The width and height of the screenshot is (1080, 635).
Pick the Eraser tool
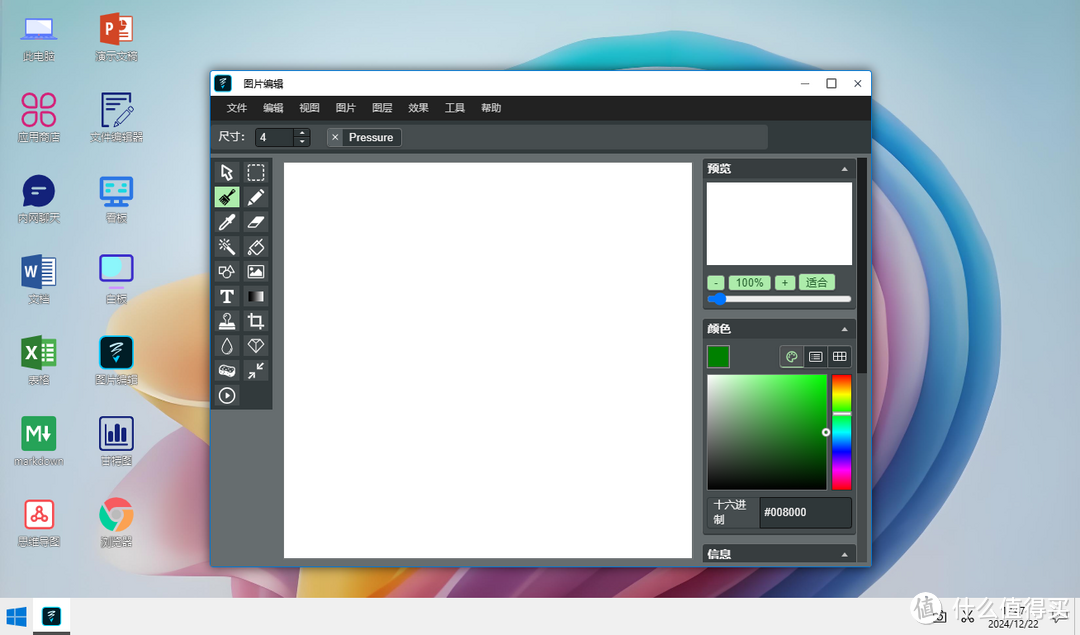256,222
